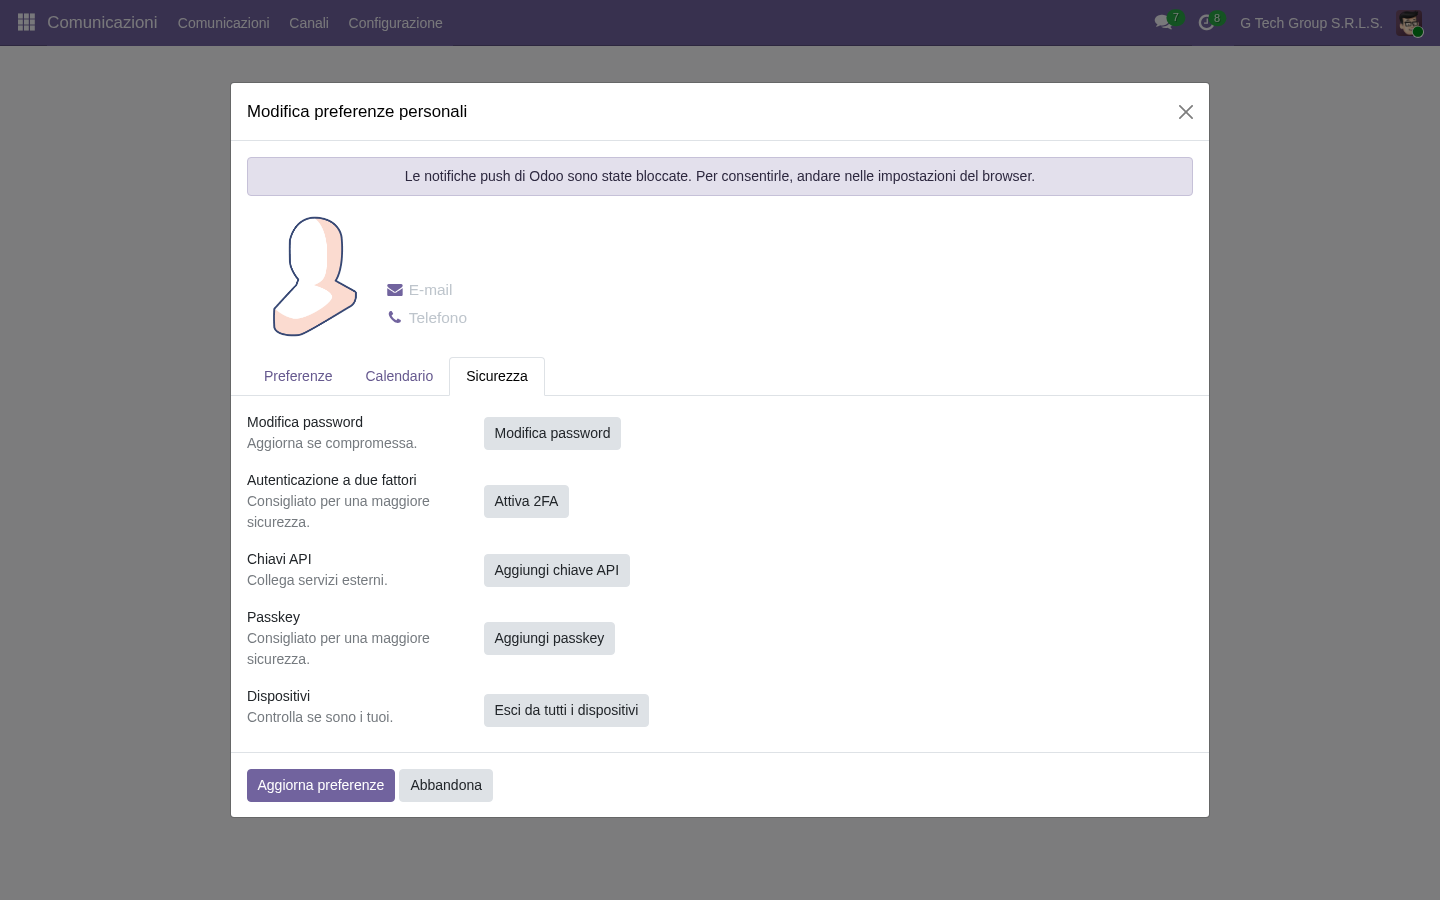The width and height of the screenshot is (1440, 900).
Task: Click 'Aggiorna se compromessa.' text
Action: (332, 443)
